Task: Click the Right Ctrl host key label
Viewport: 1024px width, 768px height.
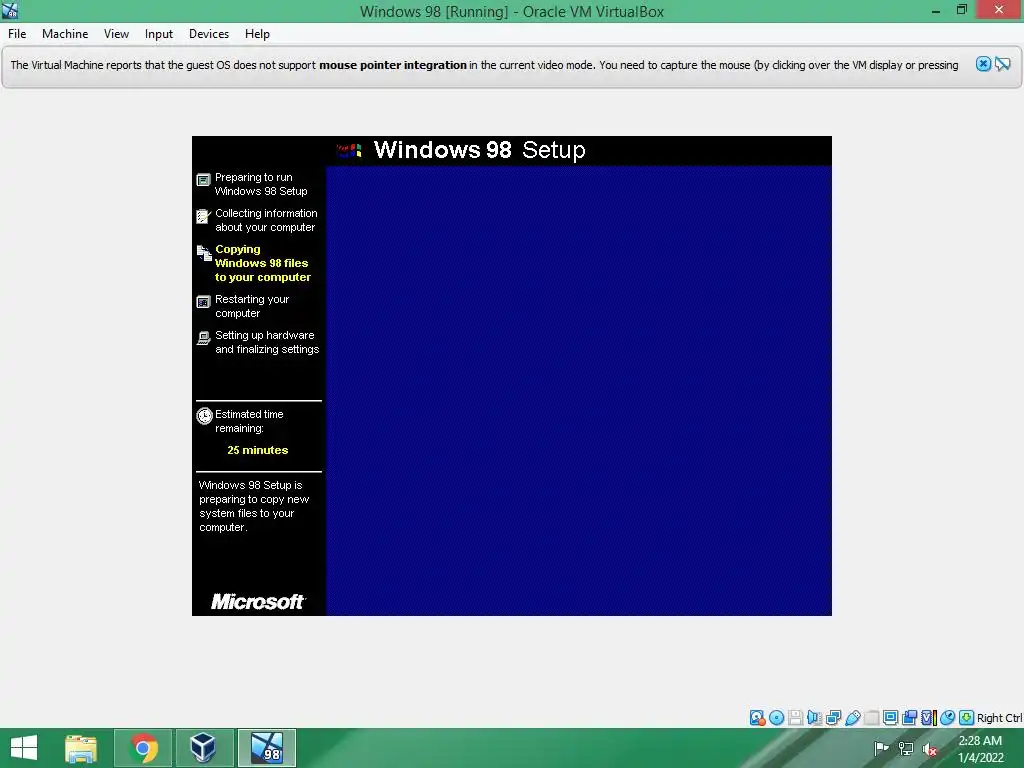Action: (1000, 718)
